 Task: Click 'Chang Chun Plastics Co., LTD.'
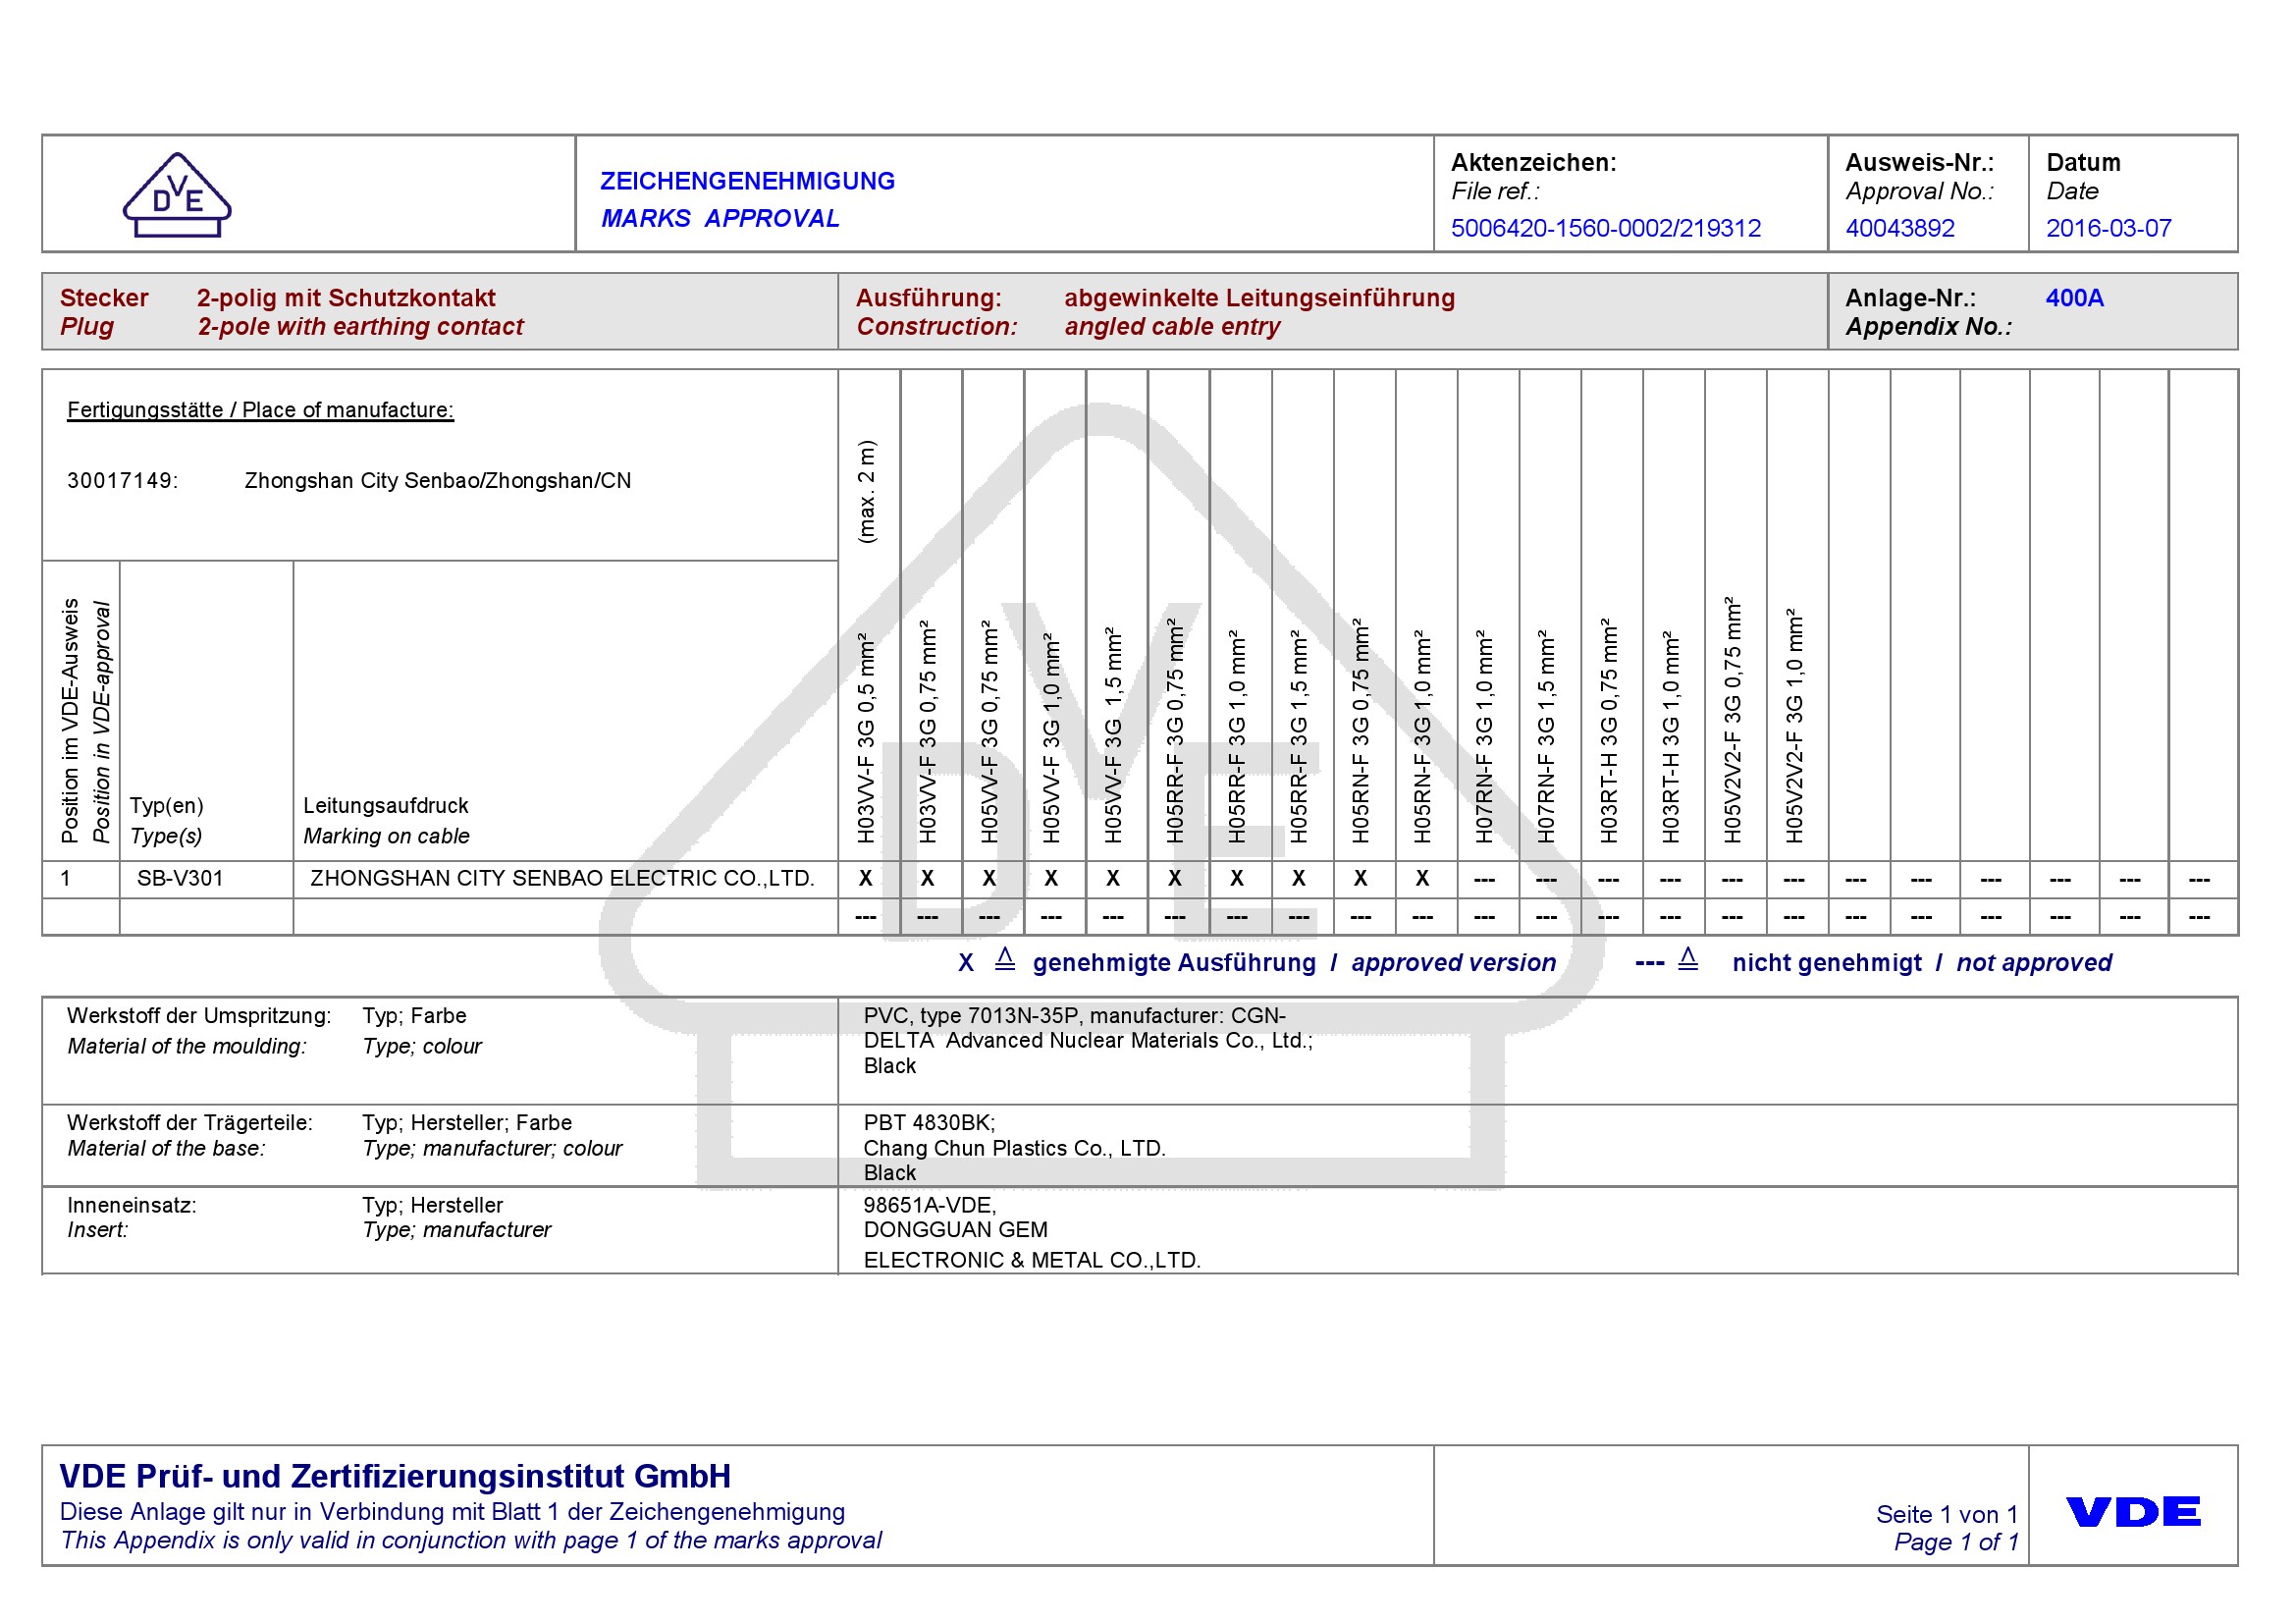1014,1149
